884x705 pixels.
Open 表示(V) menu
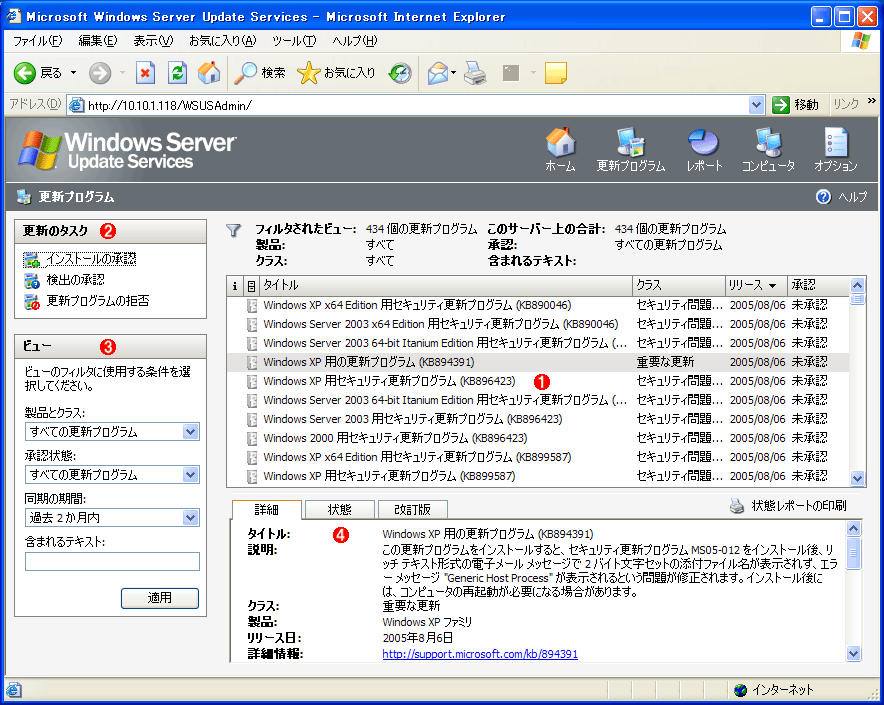(x=153, y=41)
